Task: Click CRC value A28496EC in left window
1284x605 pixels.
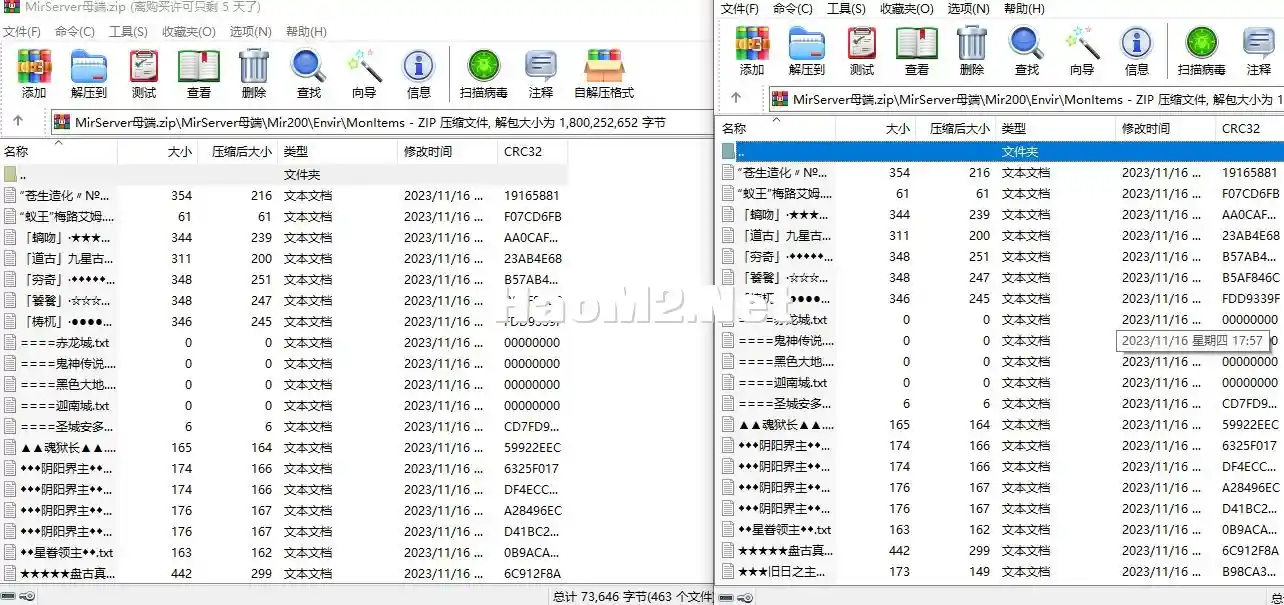Action: tap(533, 510)
